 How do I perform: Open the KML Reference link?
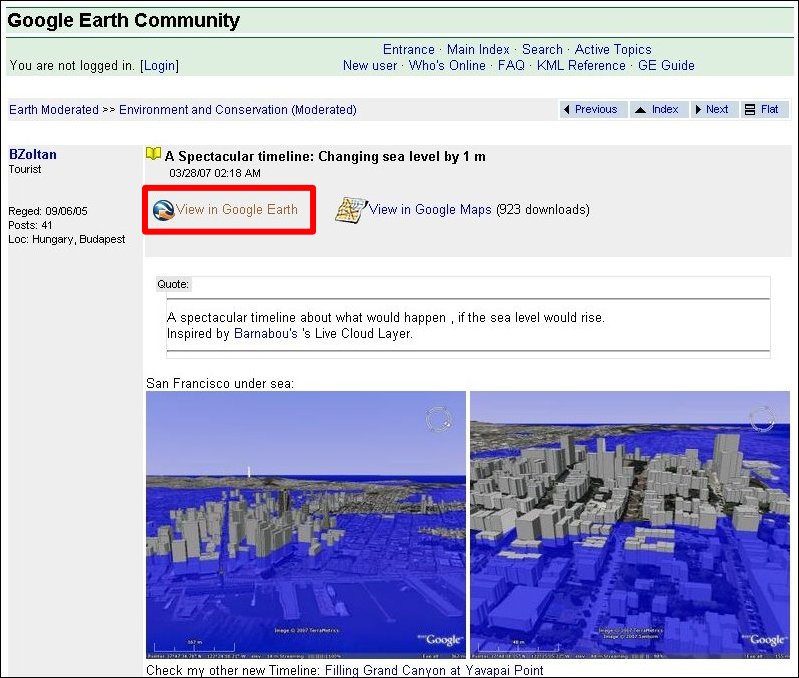(x=581, y=66)
